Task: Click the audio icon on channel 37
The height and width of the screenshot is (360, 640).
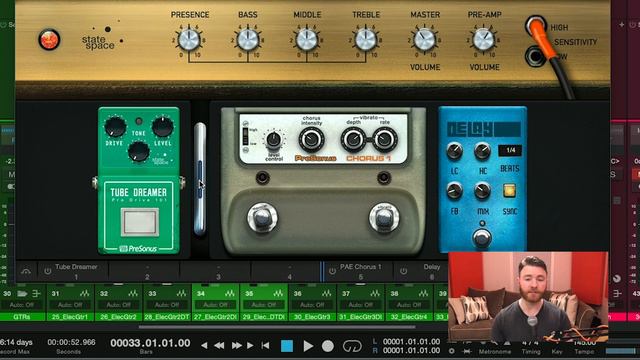Action: (375, 293)
